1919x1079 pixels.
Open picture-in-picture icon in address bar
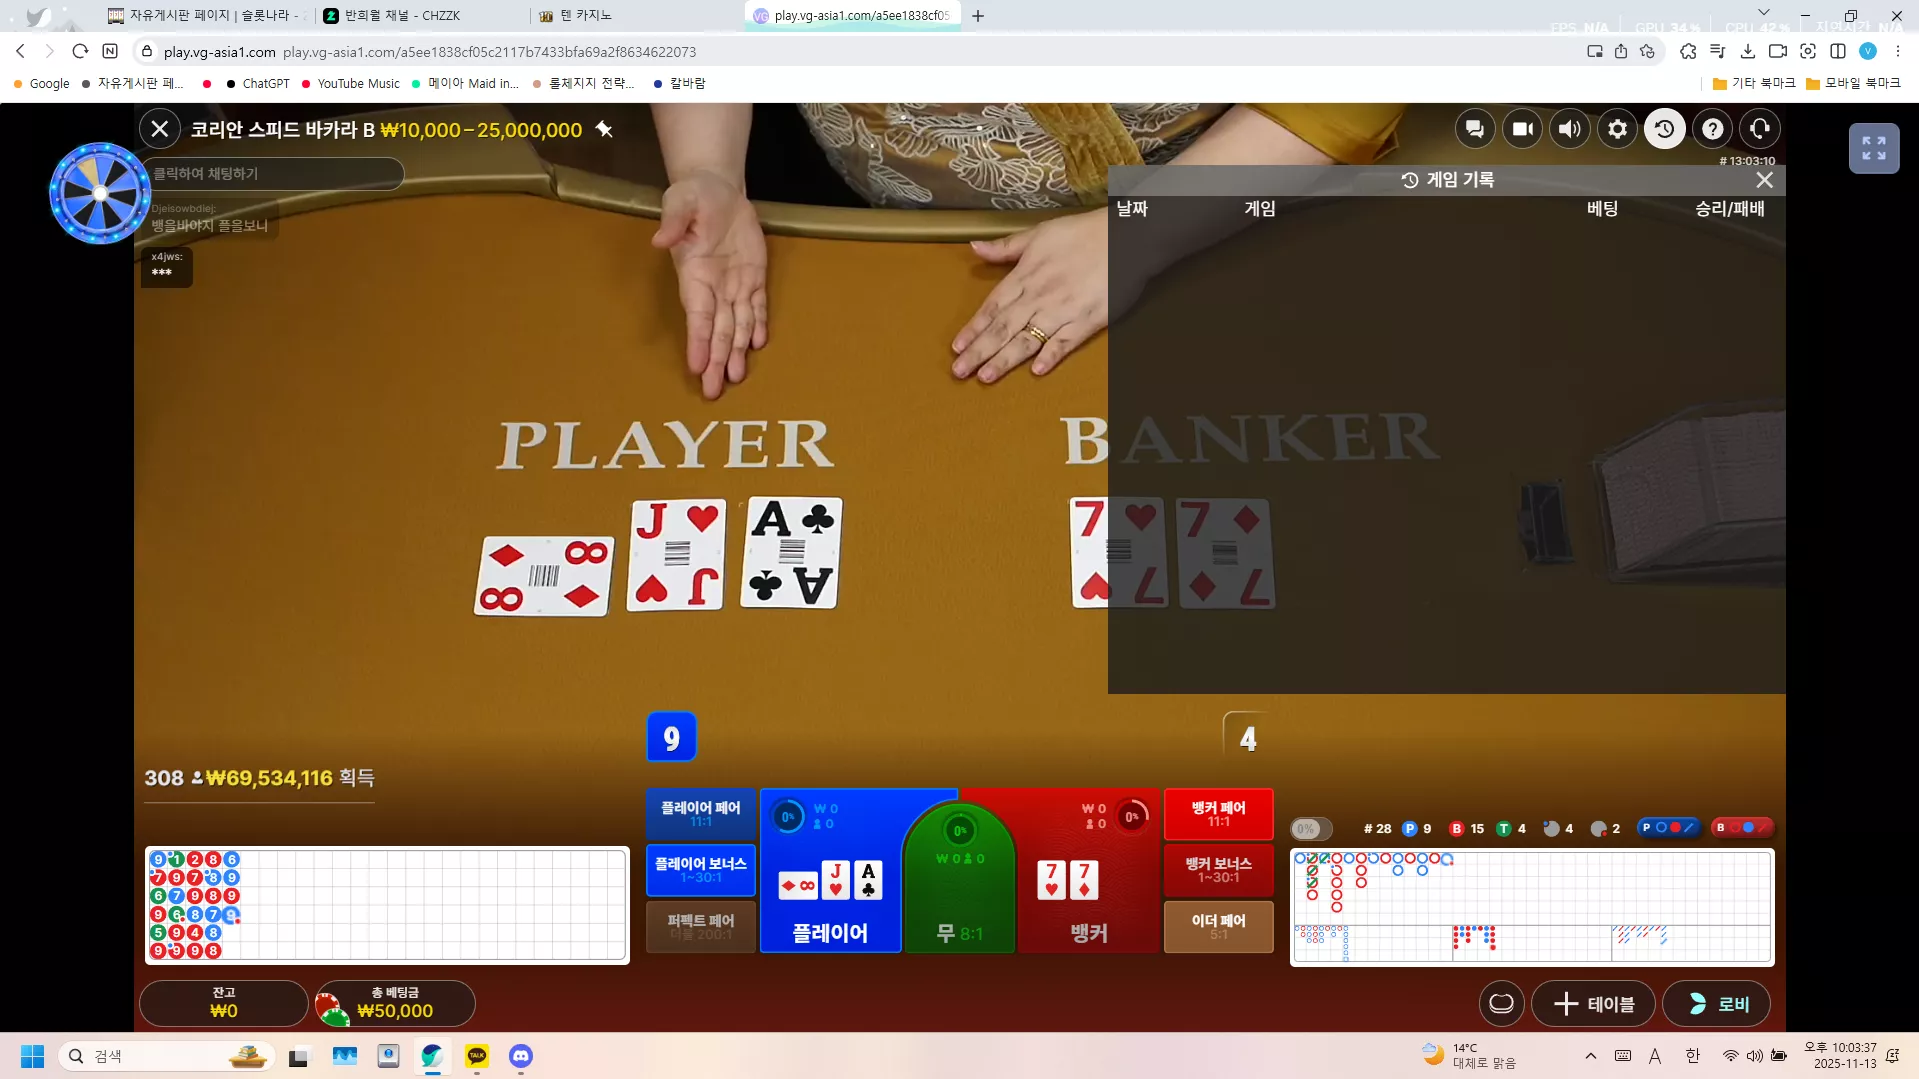pyautogui.click(x=1595, y=51)
